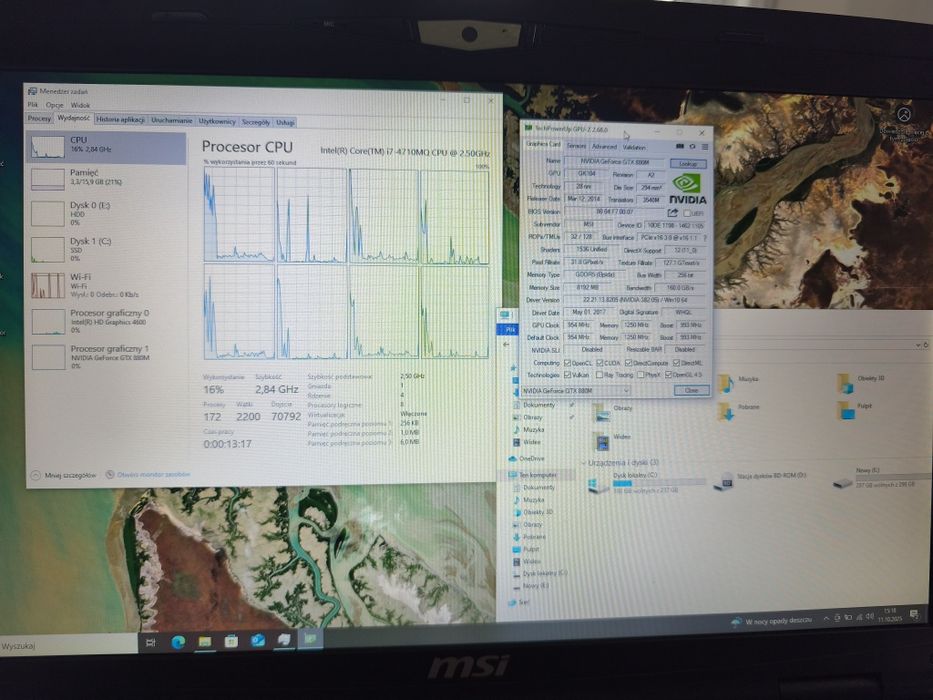Open the GPU selection dropdown in GPU-Z
The image size is (933, 700).
[575, 390]
